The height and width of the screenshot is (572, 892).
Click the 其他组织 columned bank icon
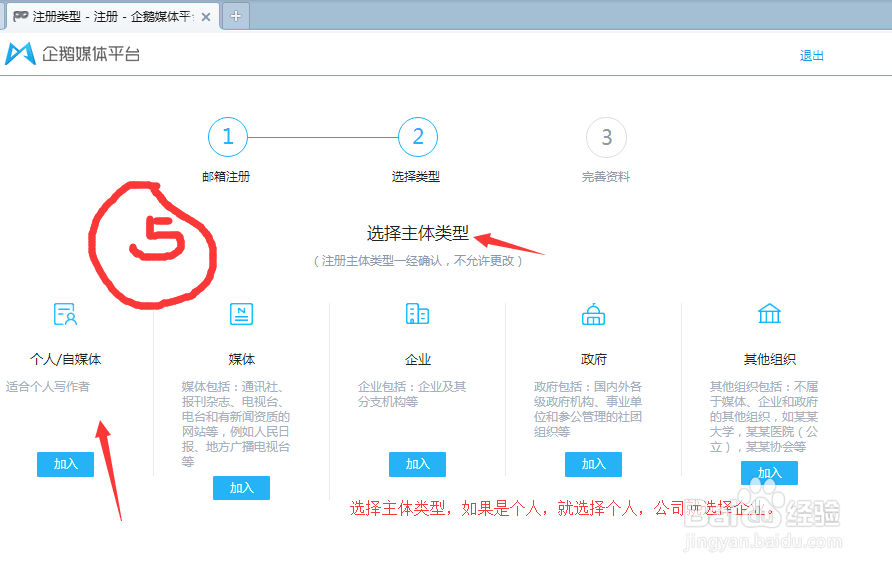coord(769,314)
